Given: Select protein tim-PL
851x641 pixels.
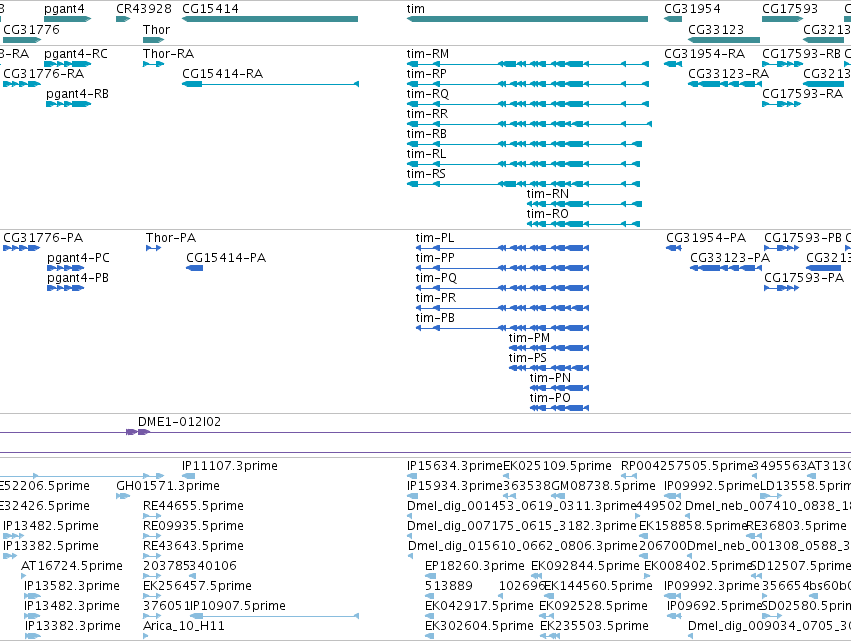Looking at the screenshot, I should pyautogui.click(x=503, y=248).
